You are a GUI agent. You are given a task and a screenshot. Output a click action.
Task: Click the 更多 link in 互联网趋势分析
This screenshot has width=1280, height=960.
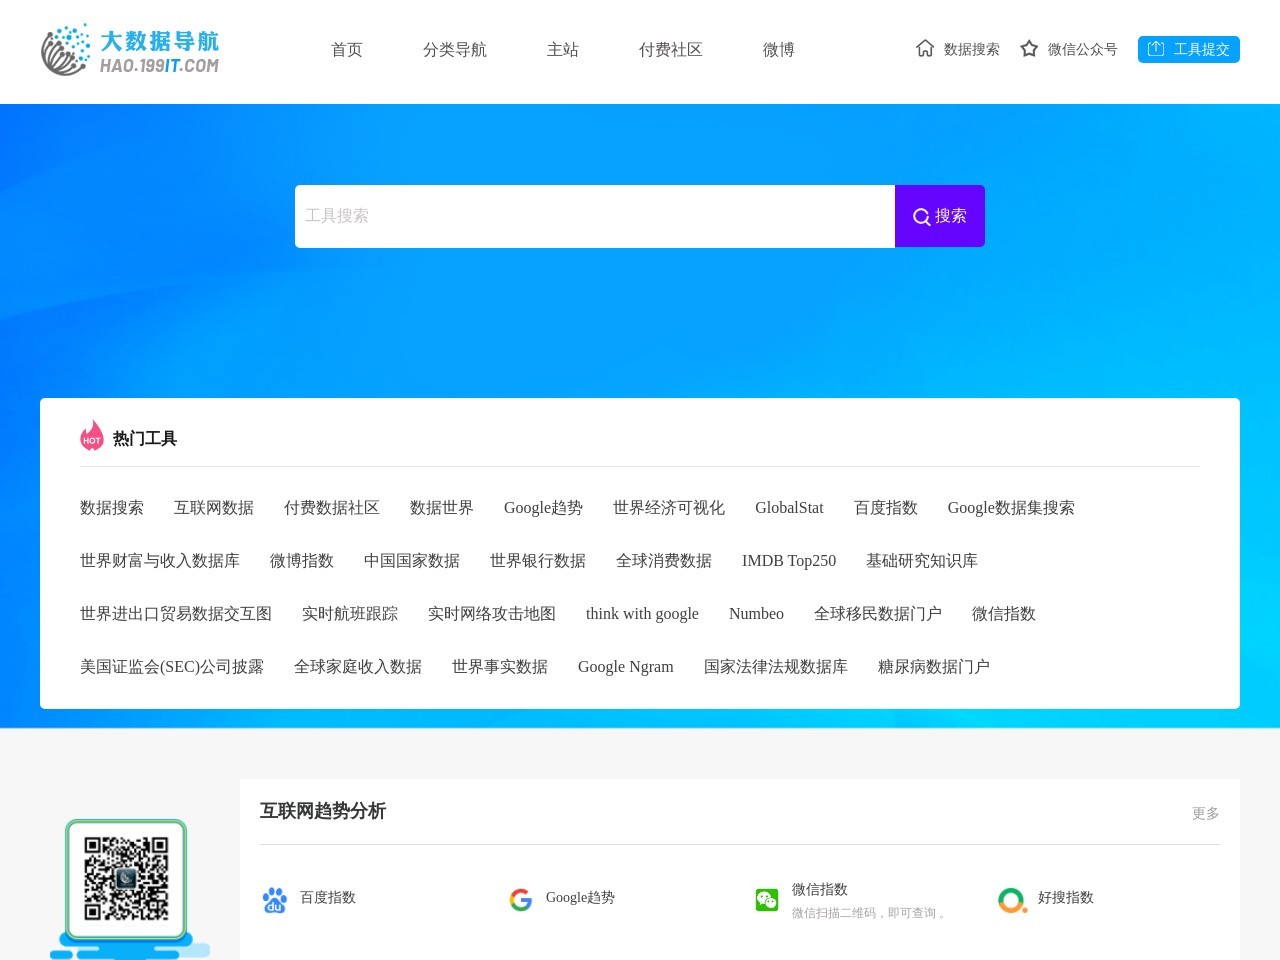point(1205,814)
